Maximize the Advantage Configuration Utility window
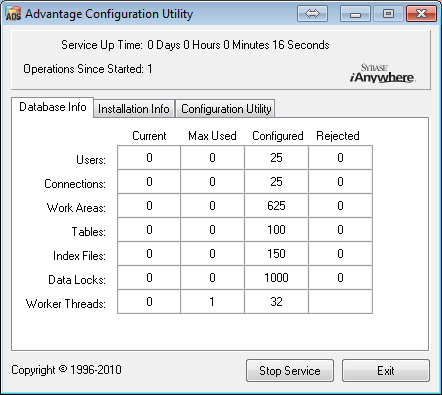Image resolution: width=442 pixels, height=395 pixels. click(388, 14)
